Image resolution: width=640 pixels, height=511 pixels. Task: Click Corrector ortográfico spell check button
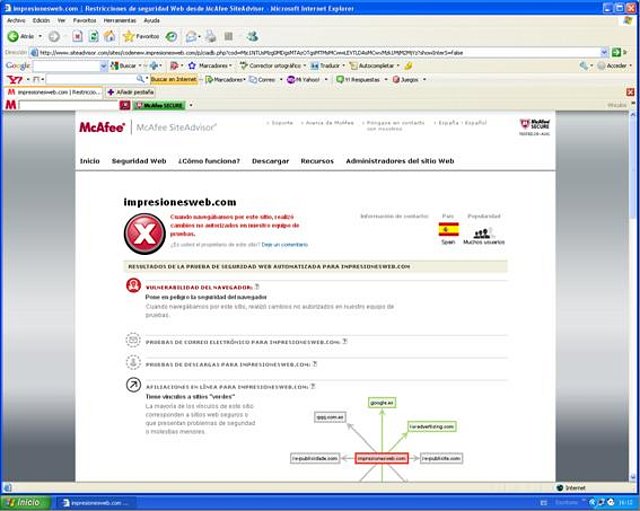pyautogui.click(x=271, y=66)
